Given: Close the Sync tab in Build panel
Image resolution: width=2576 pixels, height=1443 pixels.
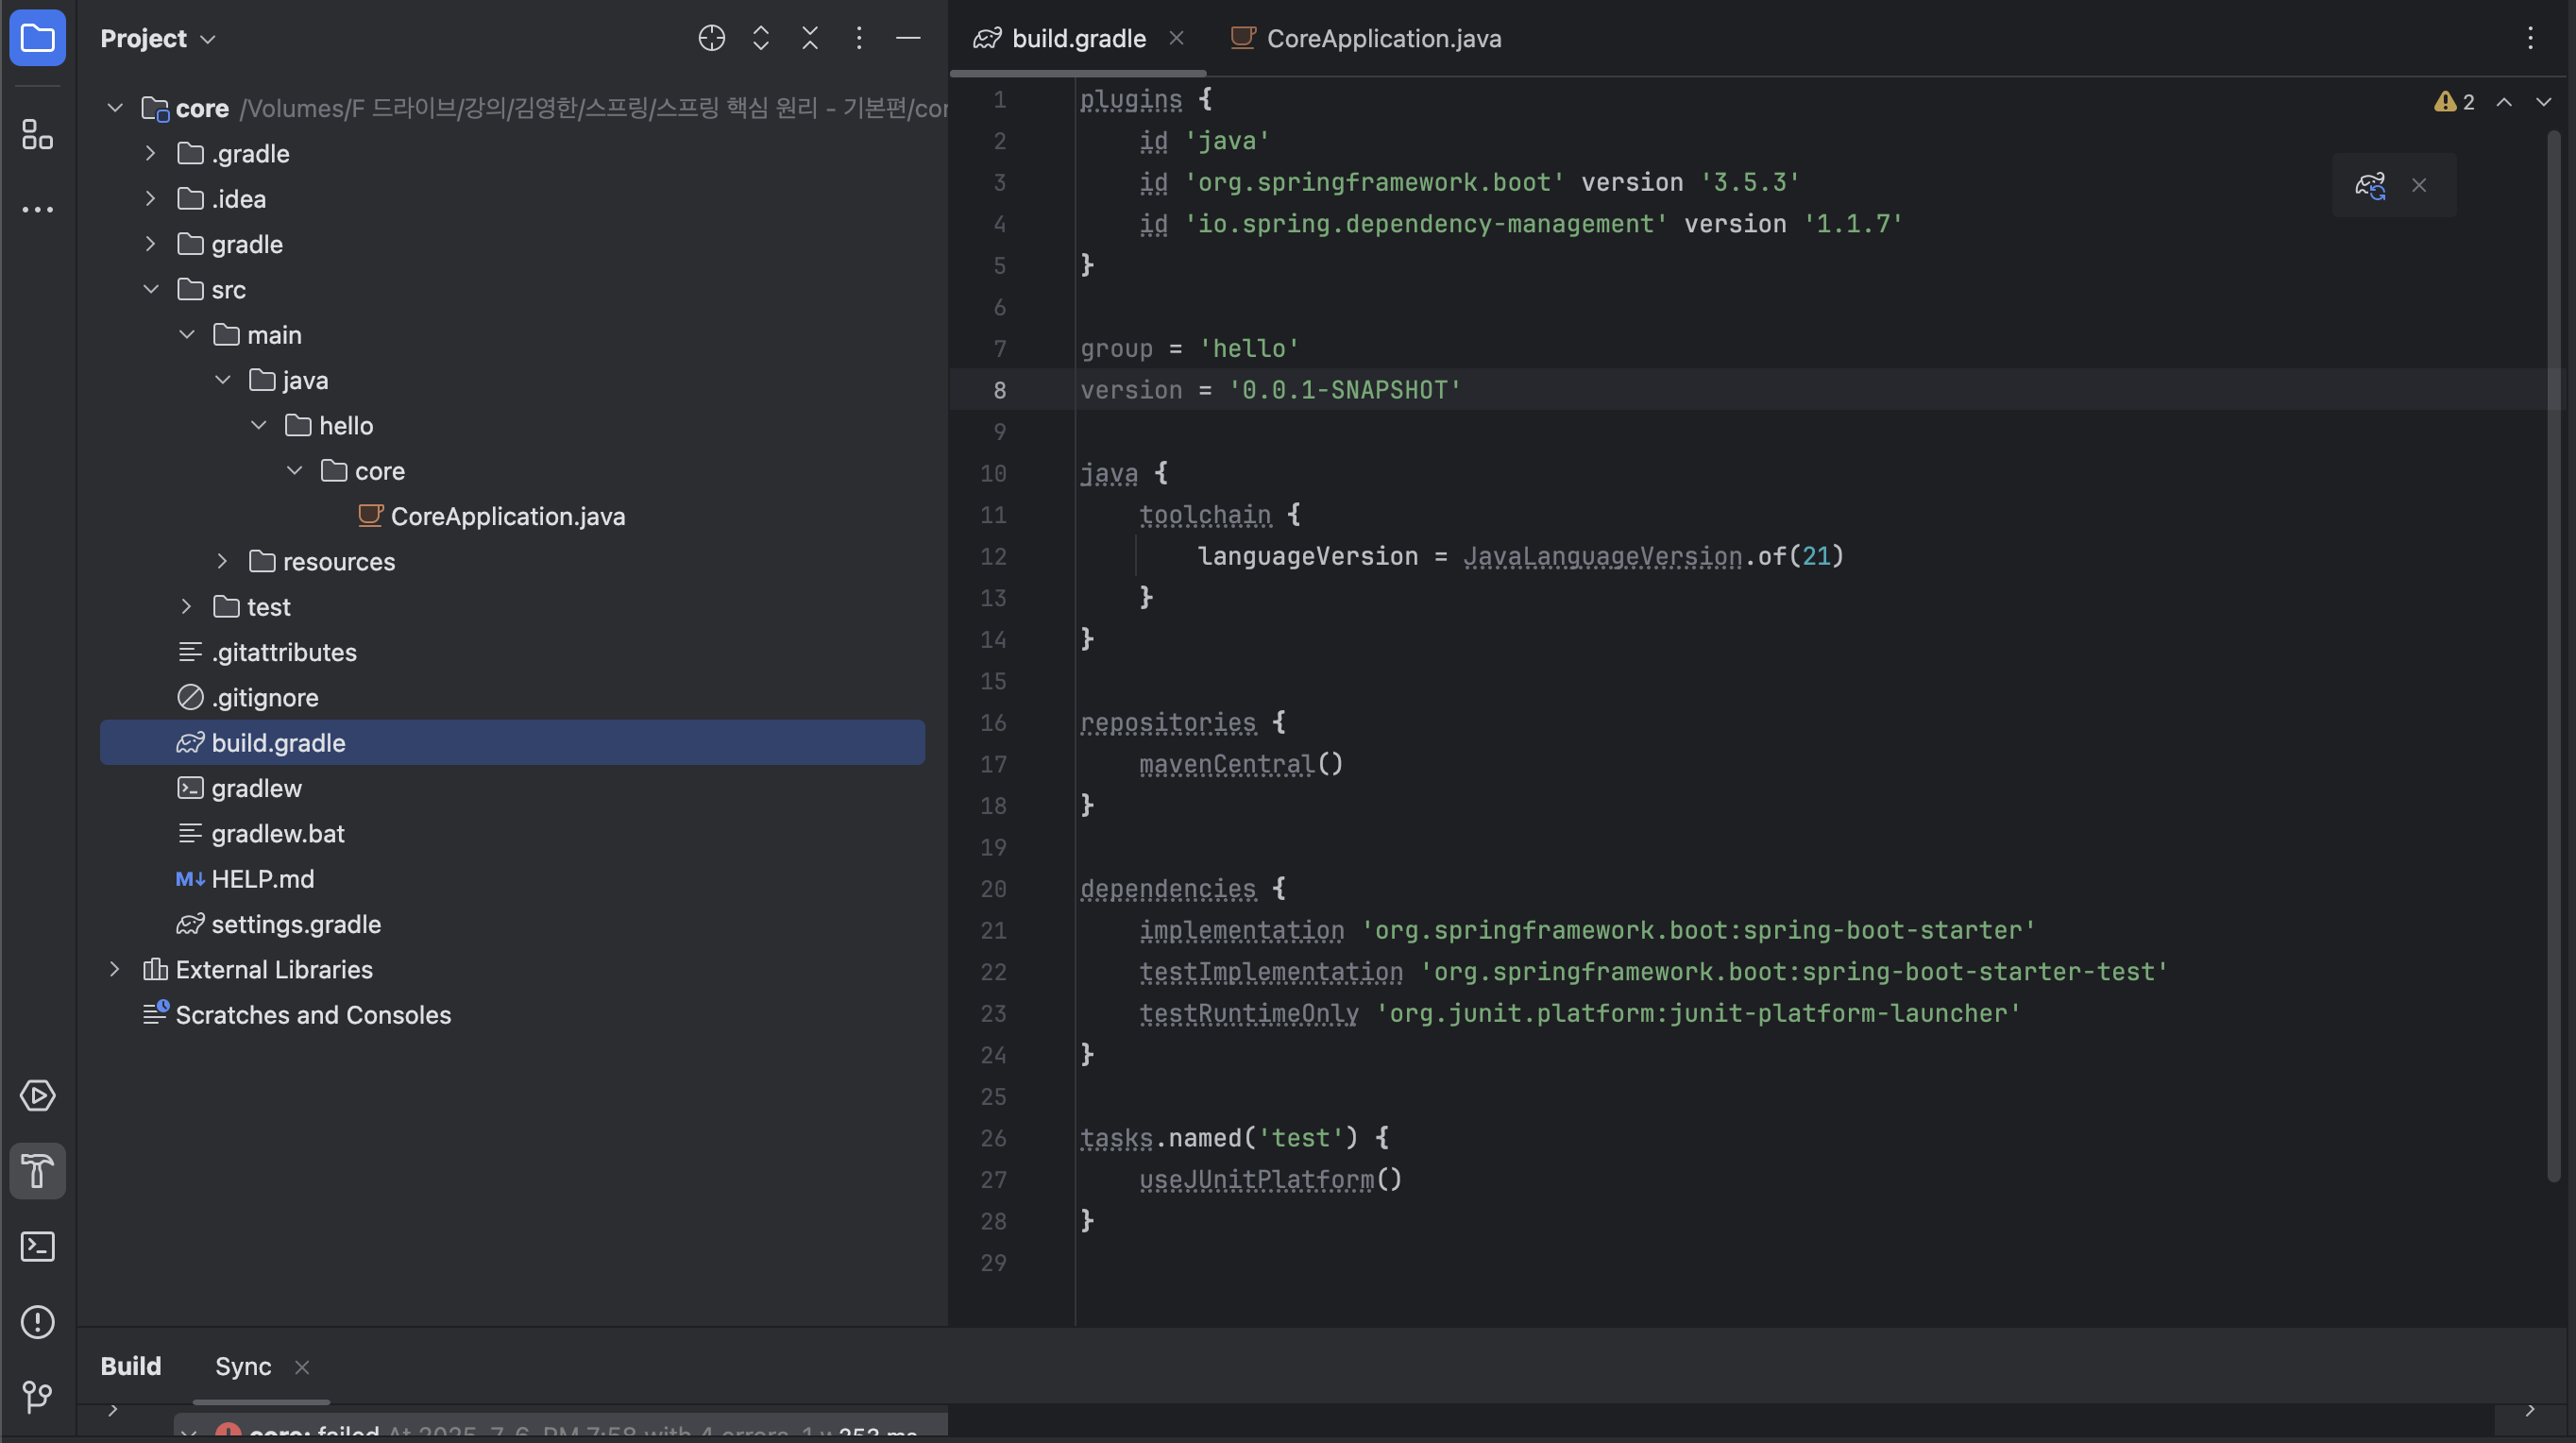Looking at the screenshot, I should [x=302, y=1367].
